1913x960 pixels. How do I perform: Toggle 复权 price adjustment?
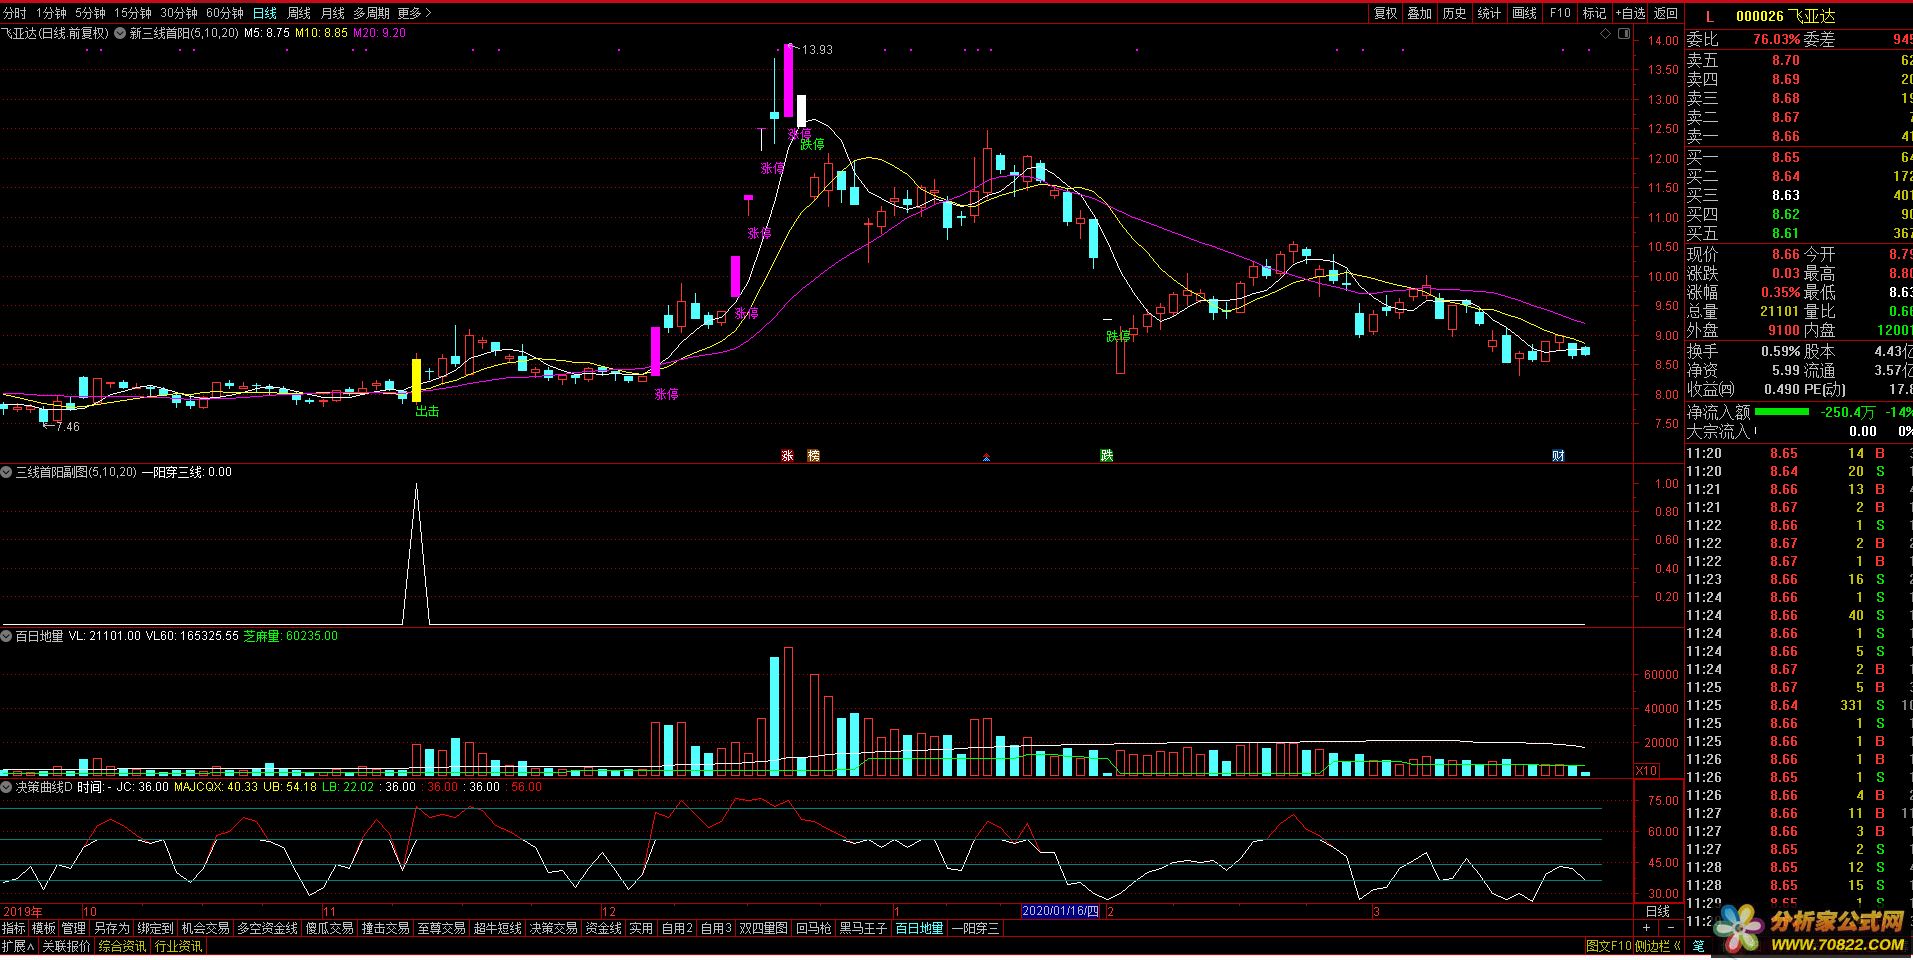tap(1385, 13)
